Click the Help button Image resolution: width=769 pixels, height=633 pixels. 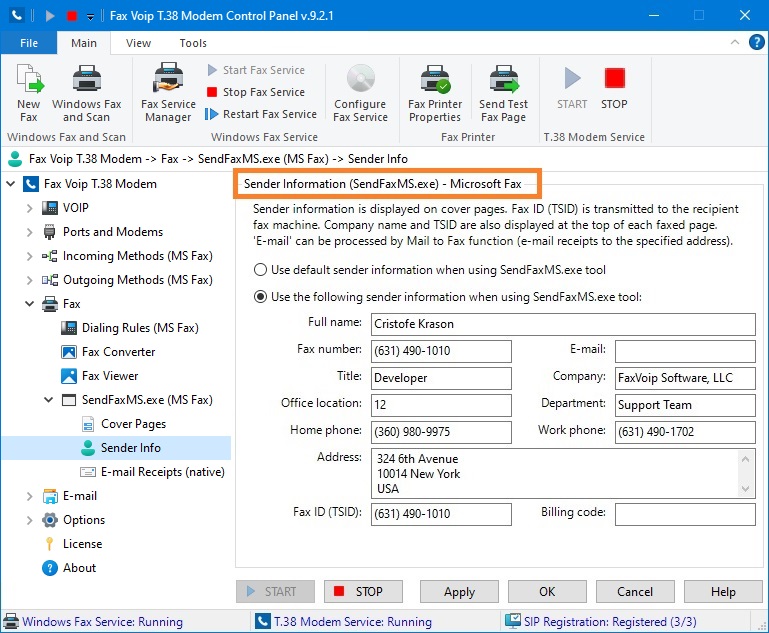click(723, 592)
